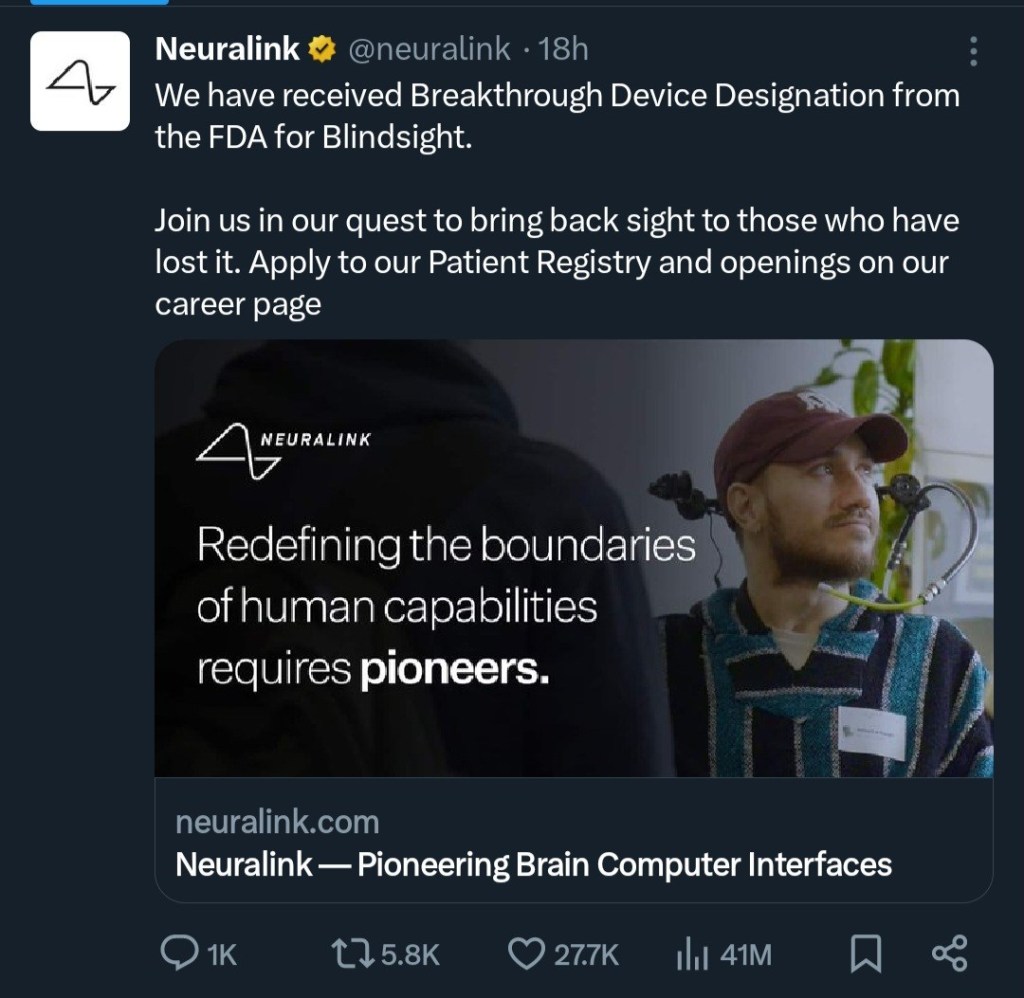1024x998 pixels.
Task: Click the neuralink.com domain text
Action: 277,823
